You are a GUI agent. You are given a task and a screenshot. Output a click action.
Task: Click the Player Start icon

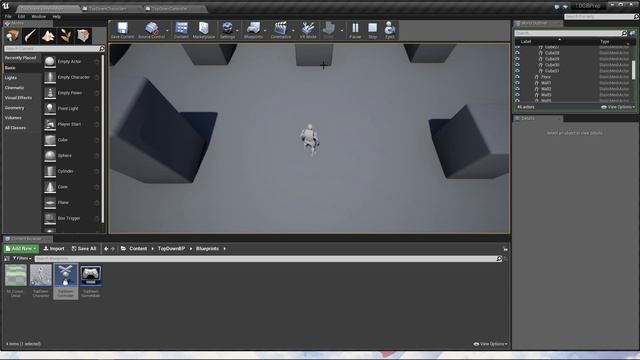(50, 124)
